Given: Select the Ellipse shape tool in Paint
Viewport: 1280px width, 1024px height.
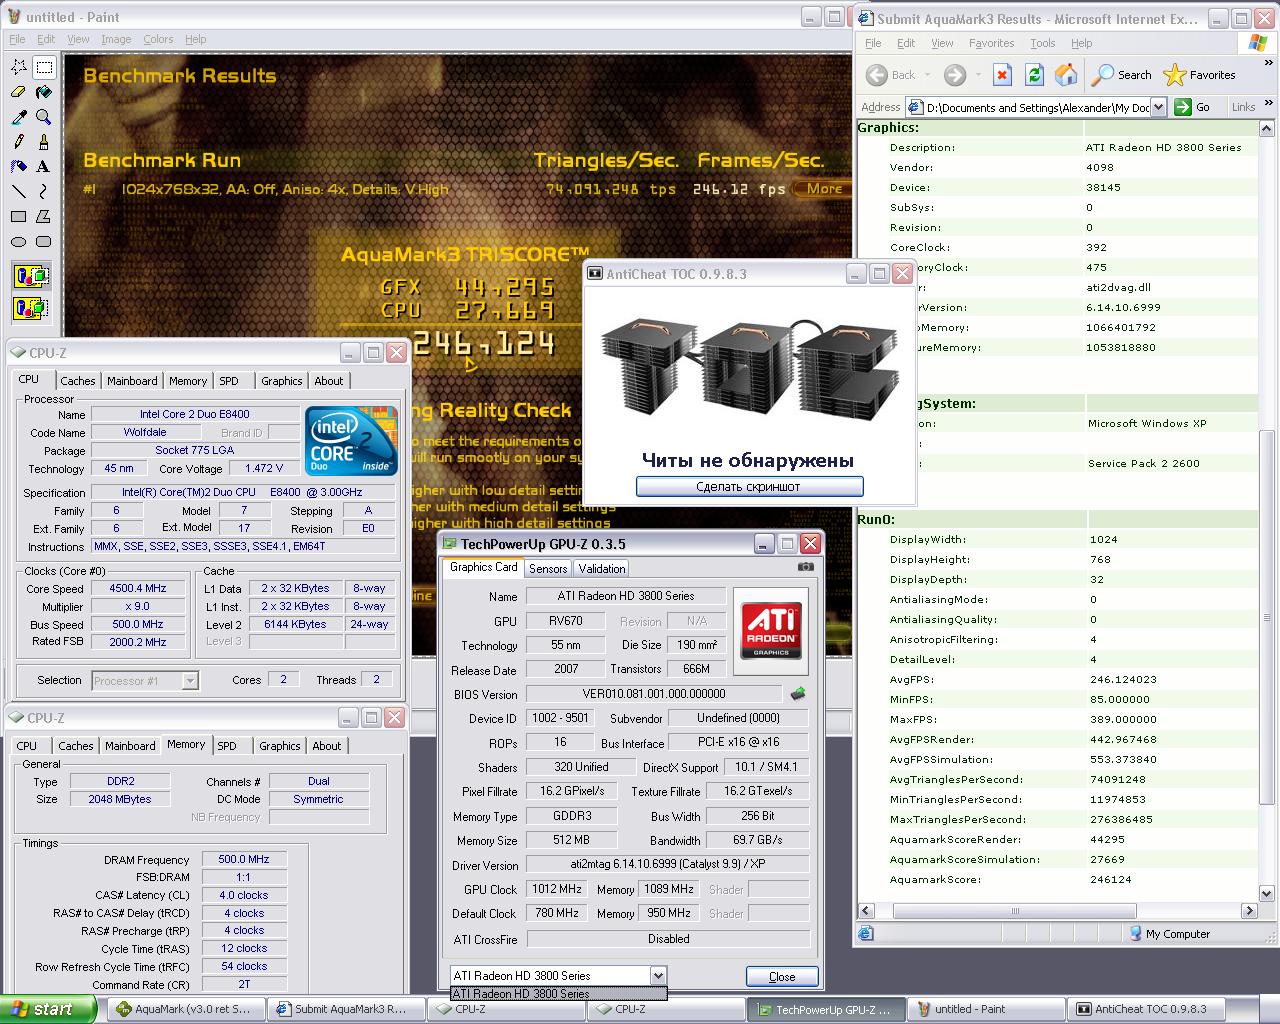Looking at the screenshot, I should coord(19,241).
